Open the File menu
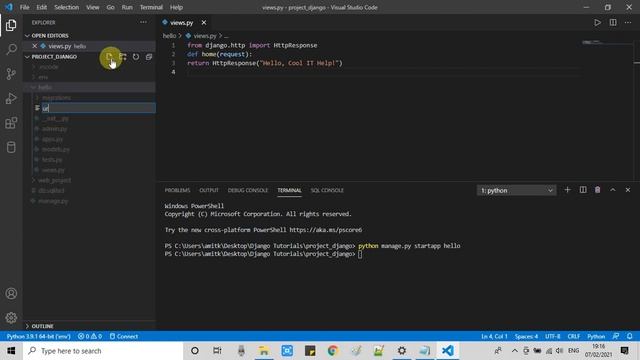Viewport: 640px width, 360px height. point(24,7)
